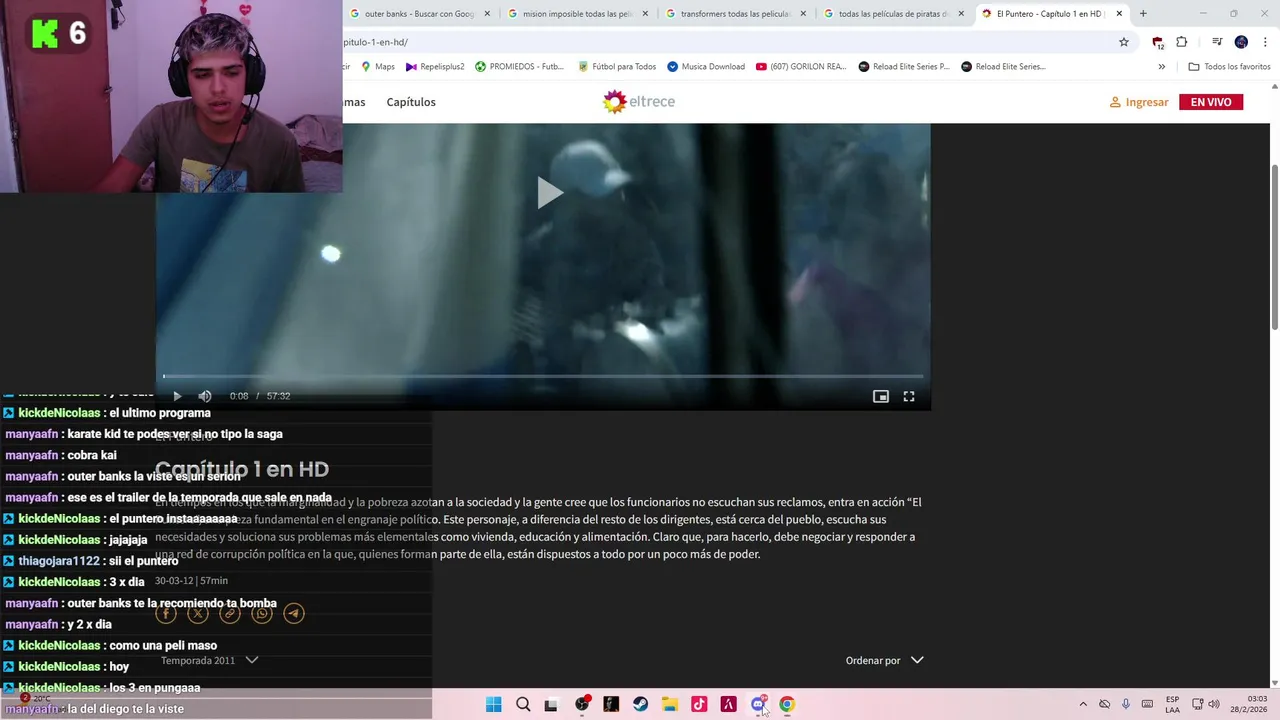The height and width of the screenshot is (720, 1280).
Task: Open the Repelisplus2 bookmark
Action: point(435,67)
